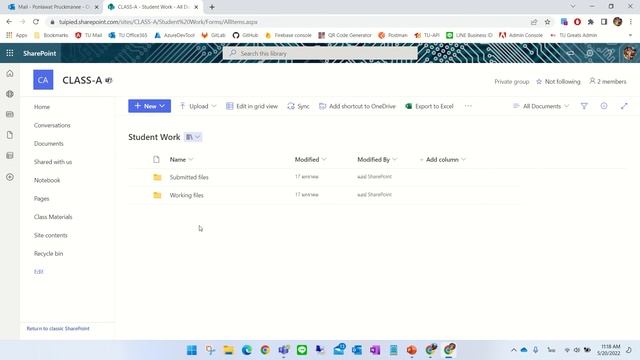Open the Submitted files folder name
The height and width of the screenshot is (360, 640).
pos(189,177)
